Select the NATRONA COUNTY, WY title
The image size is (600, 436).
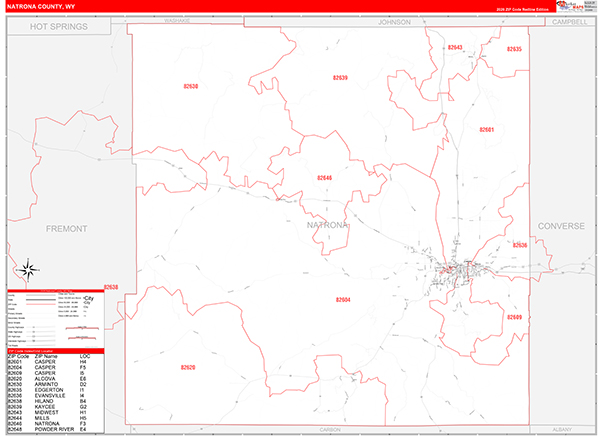[x=41, y=7]
